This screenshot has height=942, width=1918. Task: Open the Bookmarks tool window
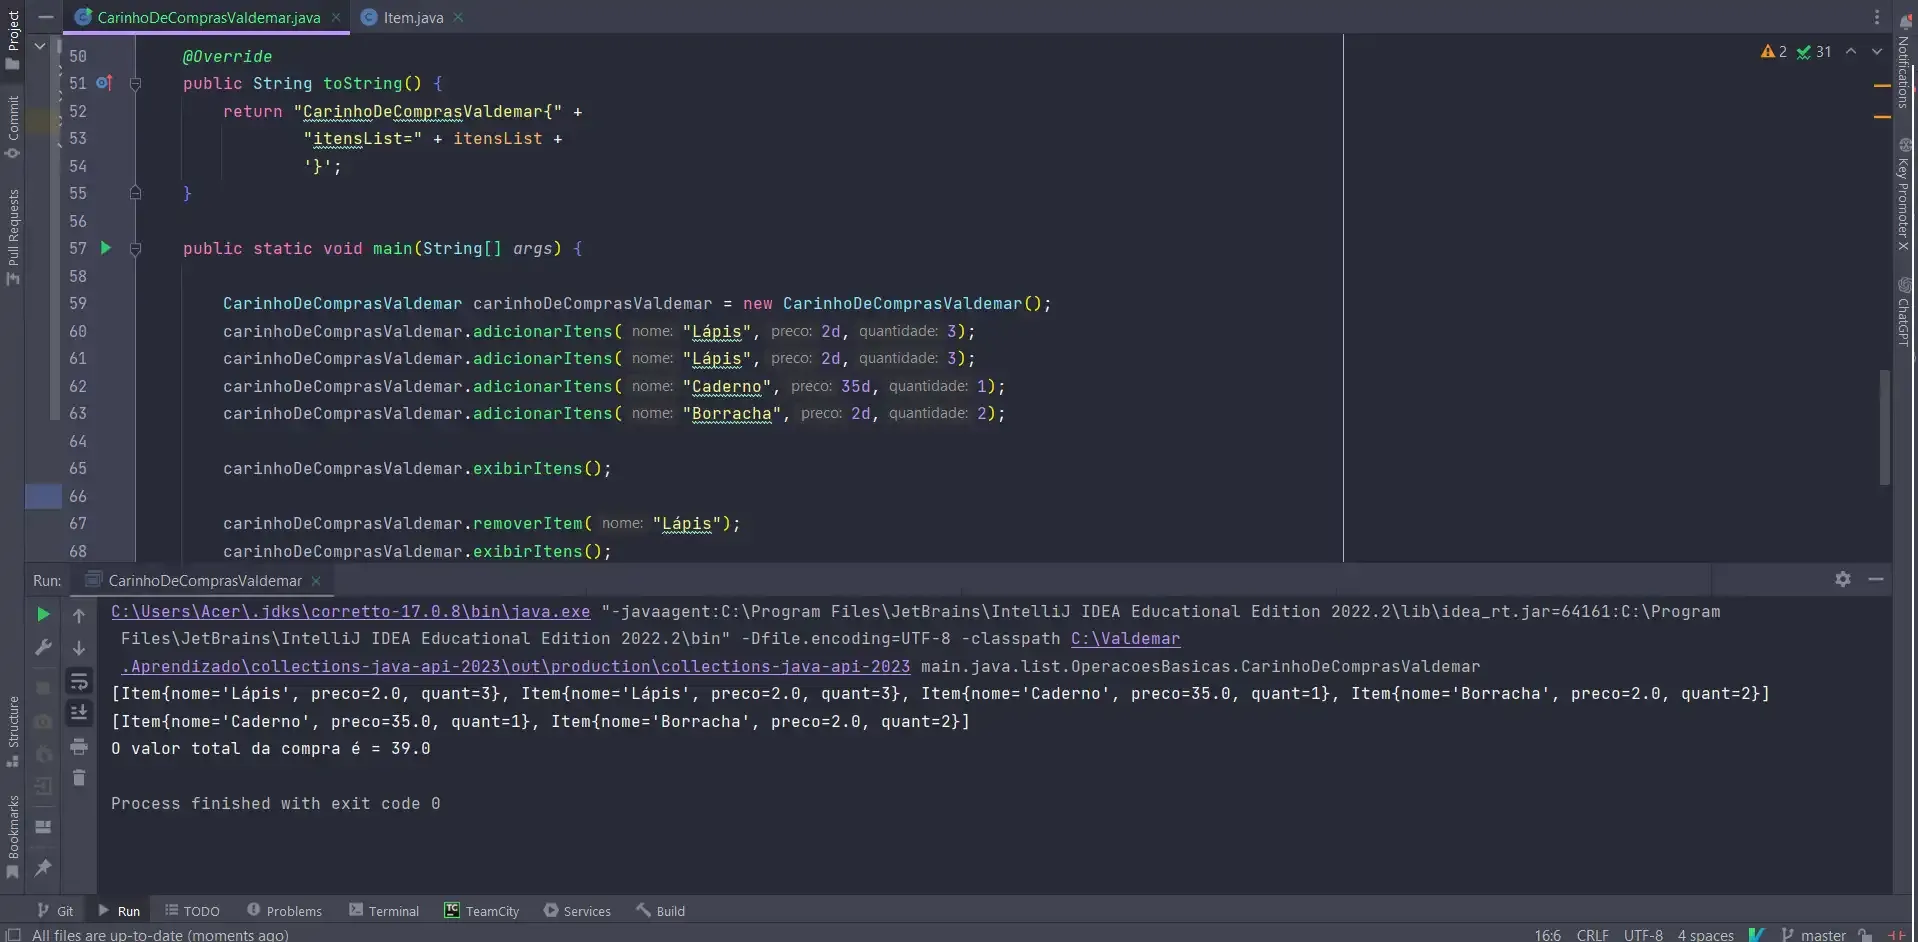point(13,837)
